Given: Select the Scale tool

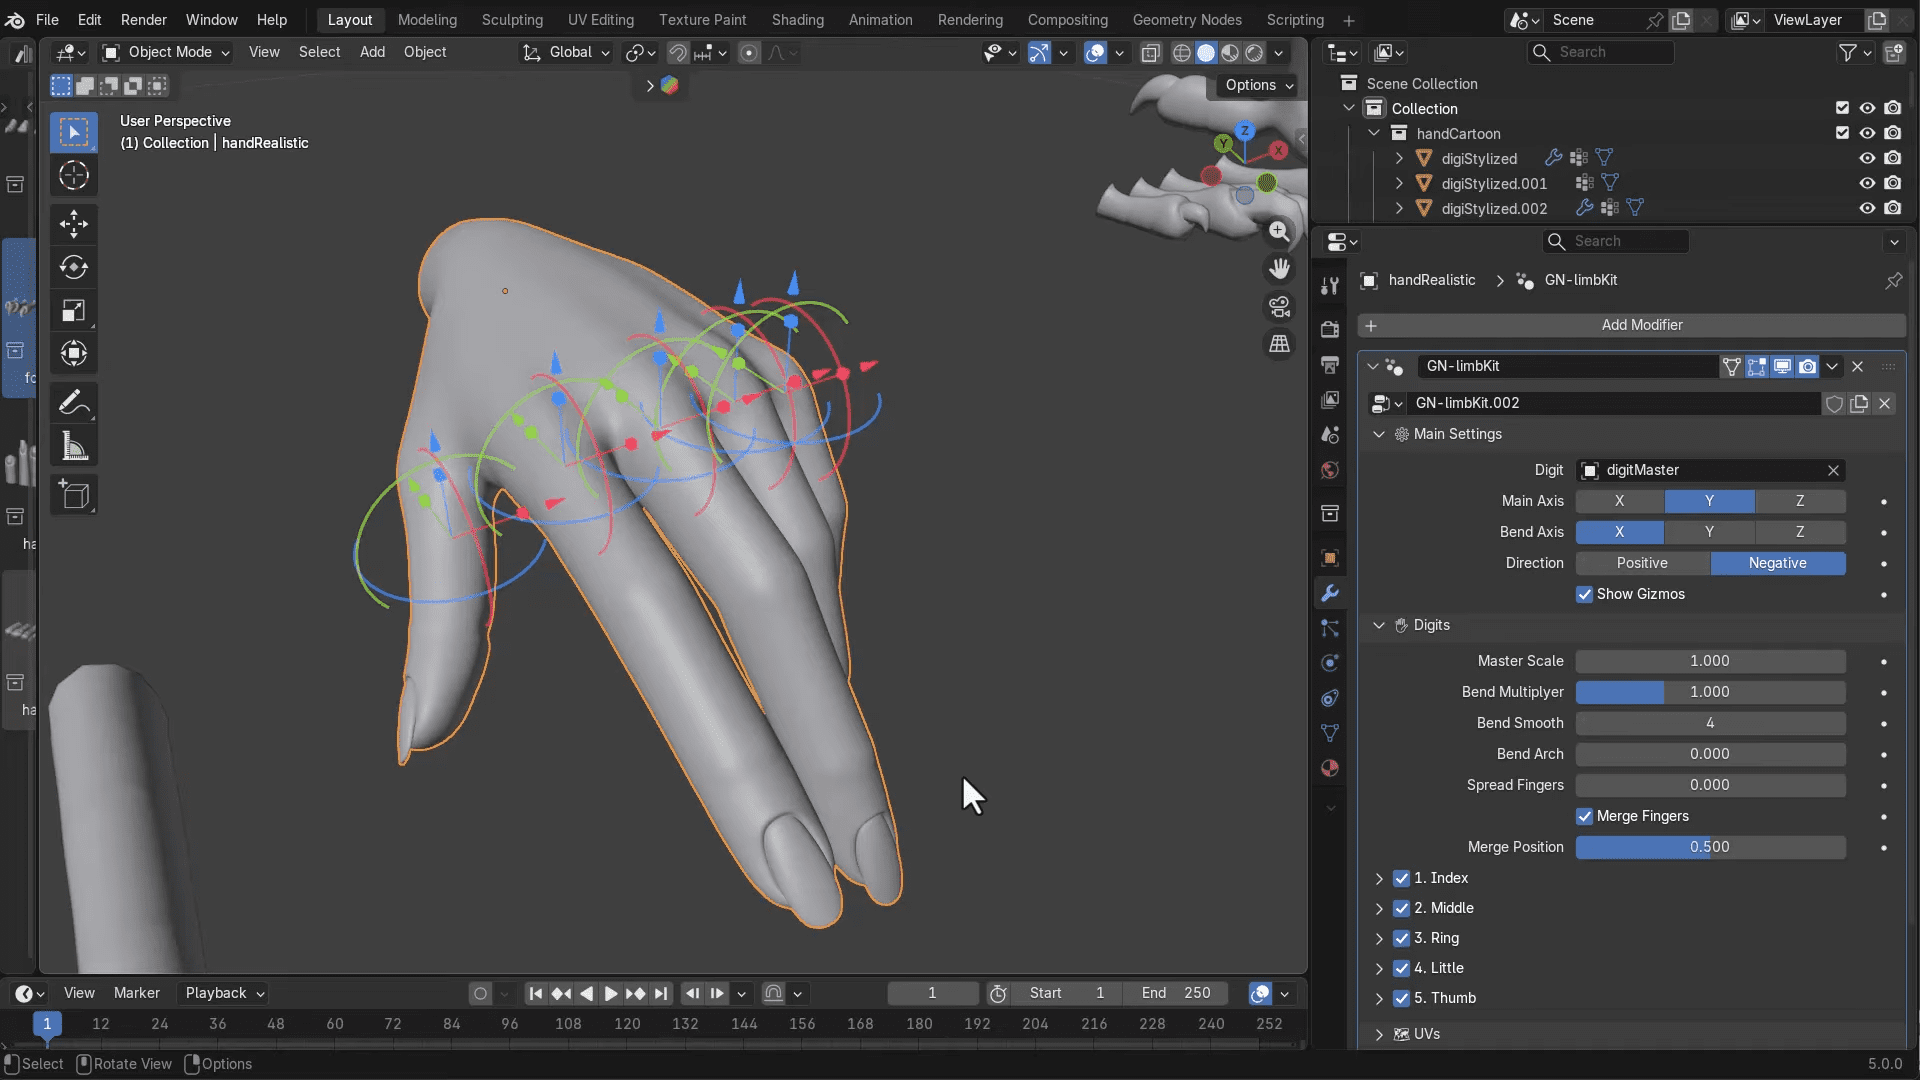Looking at the screenshot, I should (x=73, y=310).
